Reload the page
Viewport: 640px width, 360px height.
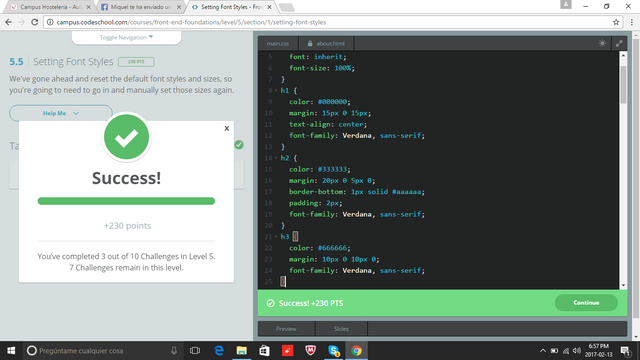point(35,22)
